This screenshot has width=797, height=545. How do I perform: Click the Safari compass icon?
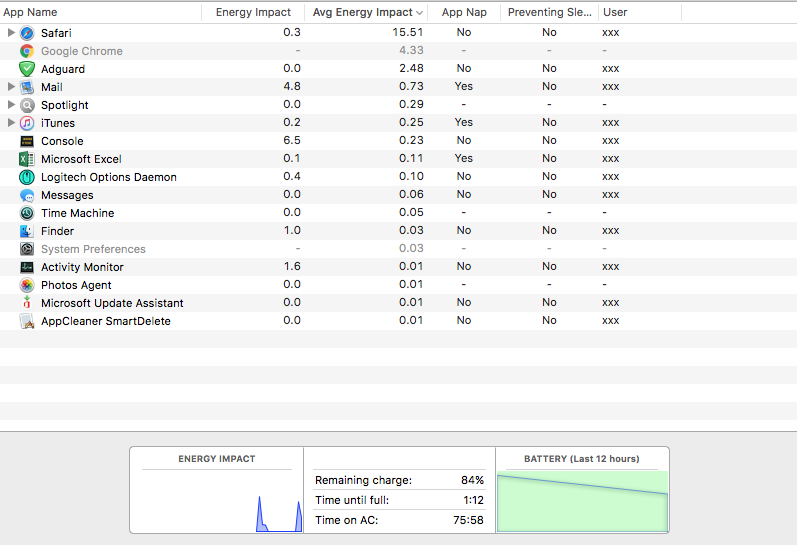click(x=27, y=33)
